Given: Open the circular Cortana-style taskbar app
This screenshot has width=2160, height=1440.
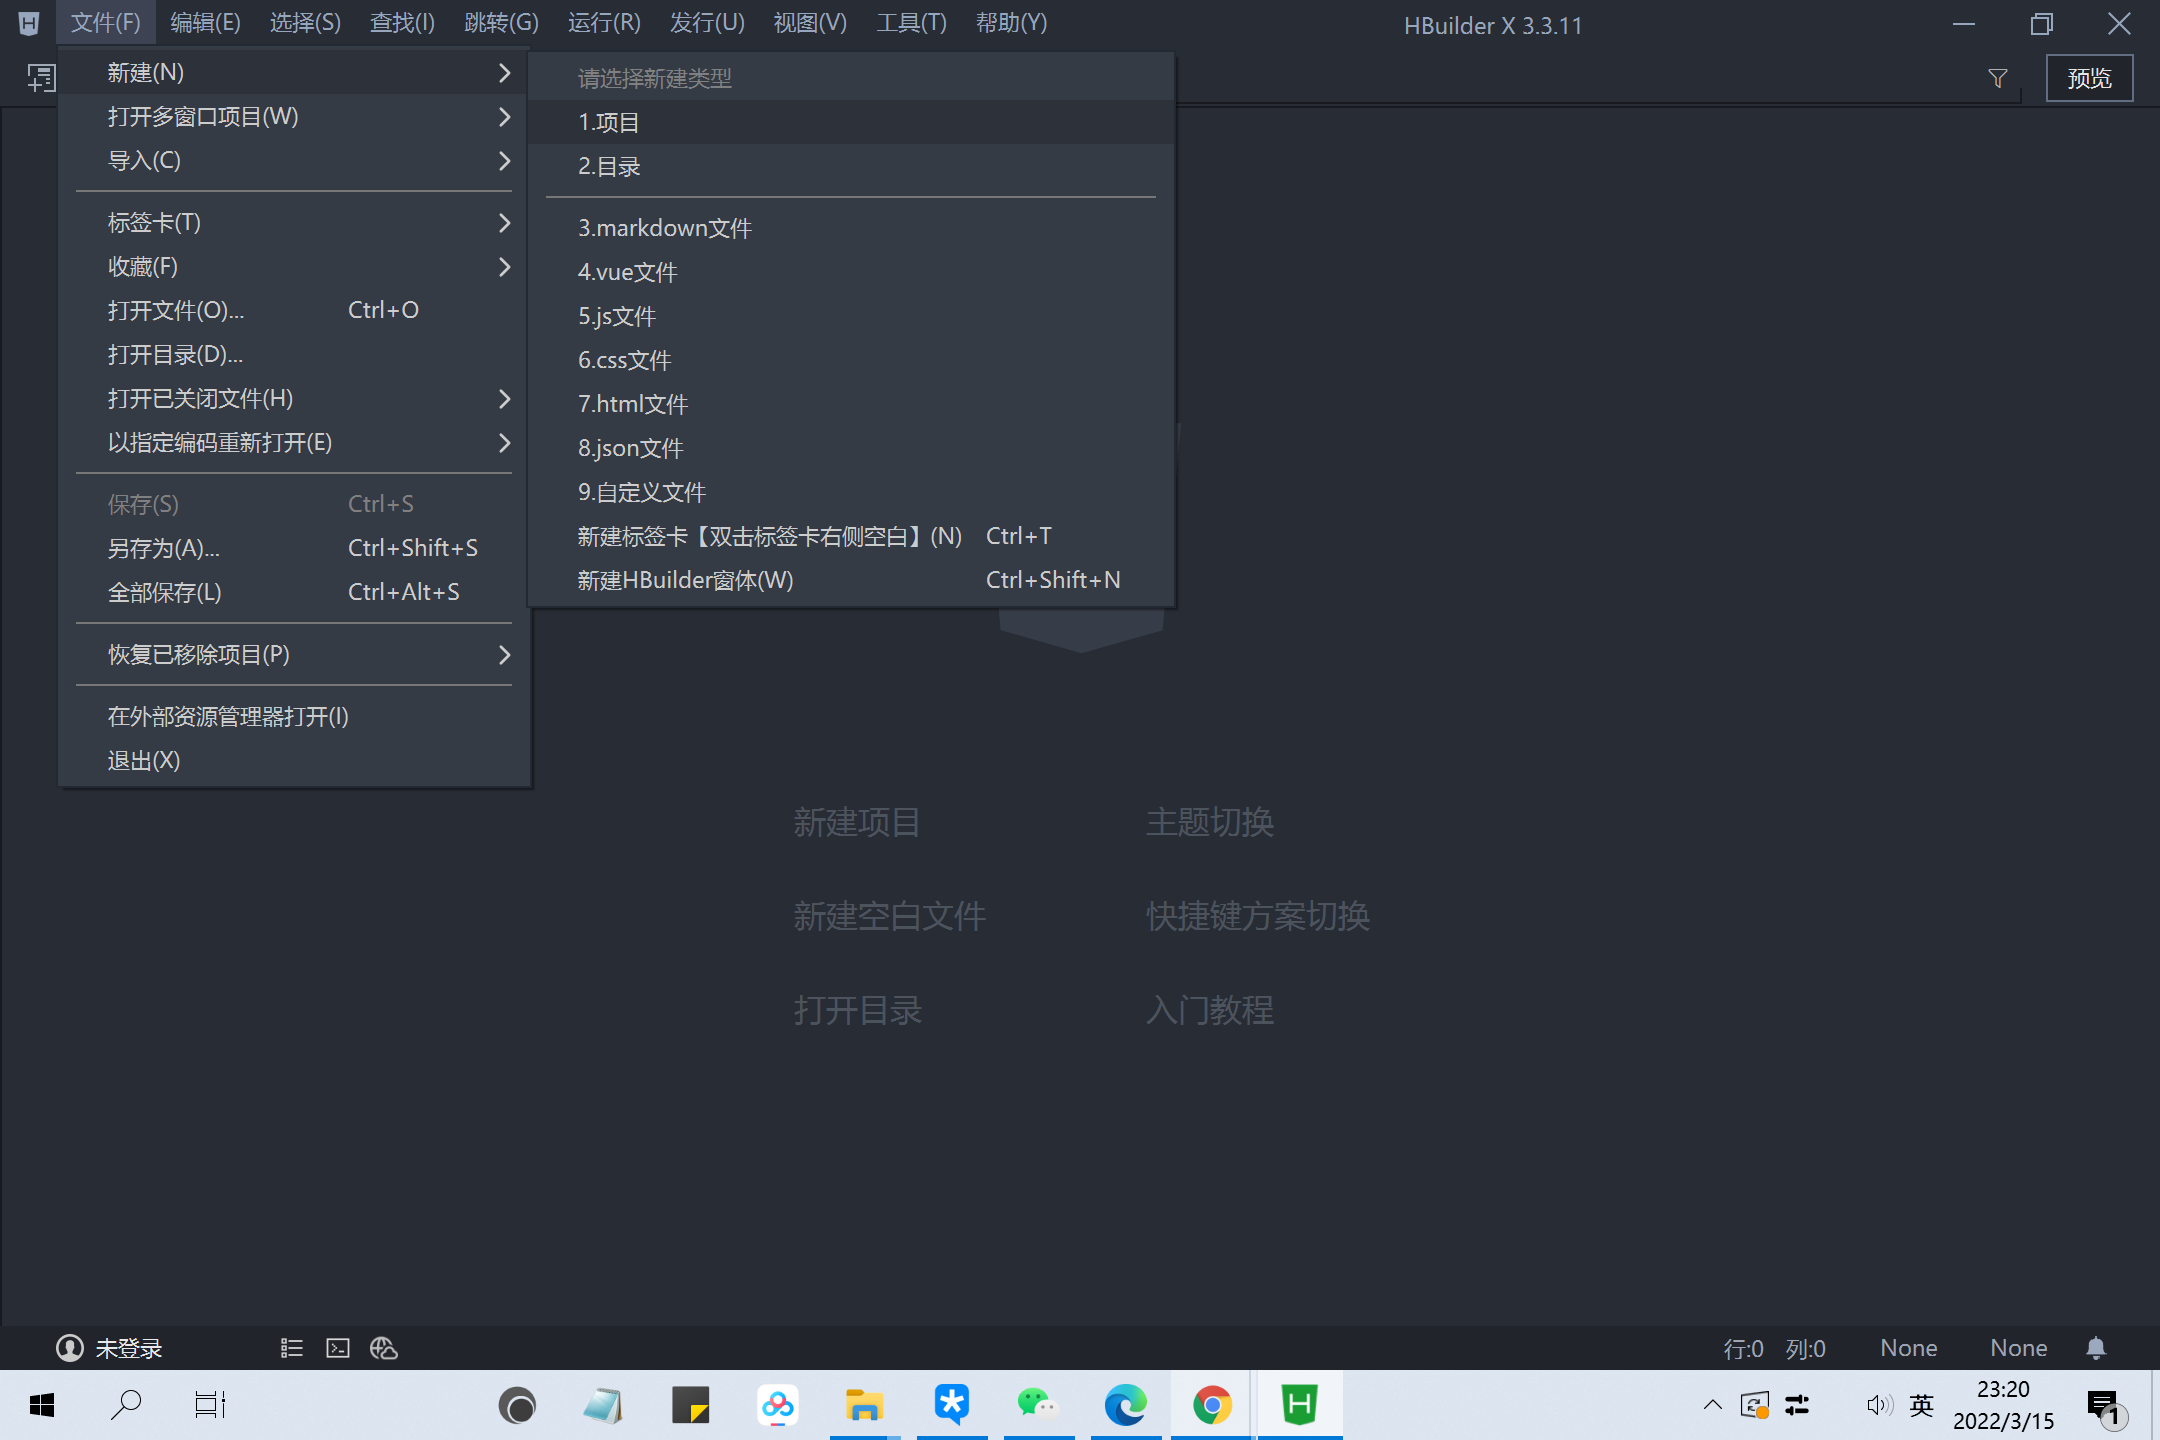Looking at the screenshot, I should click(517, 1405).
